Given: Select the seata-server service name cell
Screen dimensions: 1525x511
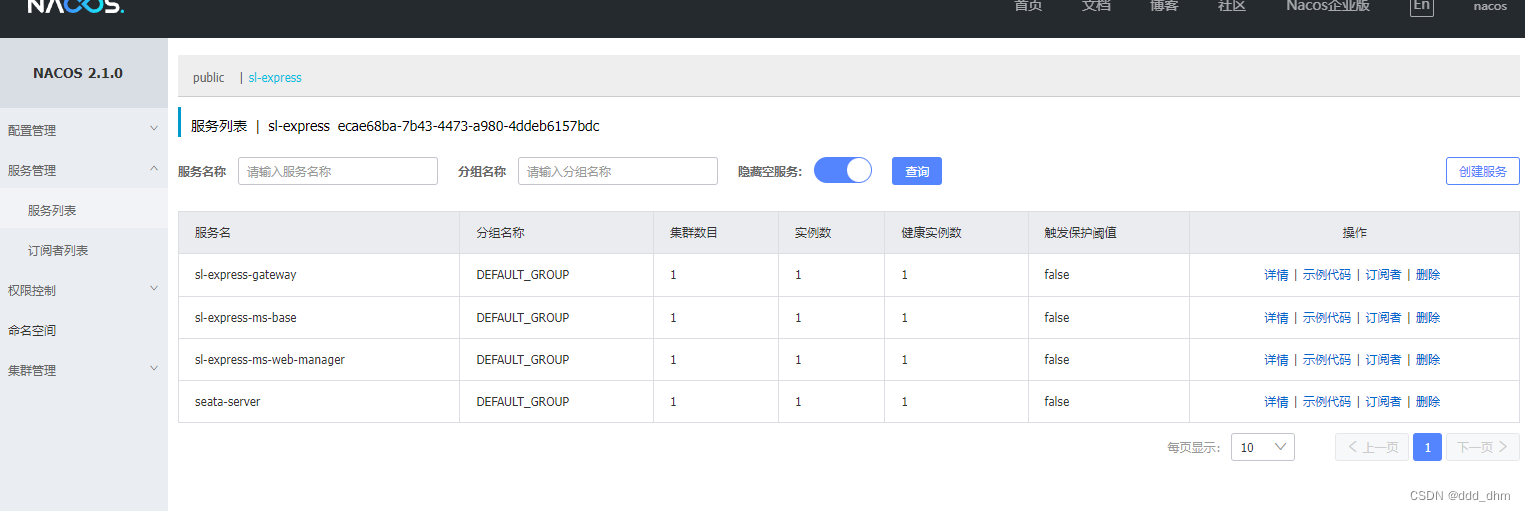Looking at the screenshot, I should [319, 402].
